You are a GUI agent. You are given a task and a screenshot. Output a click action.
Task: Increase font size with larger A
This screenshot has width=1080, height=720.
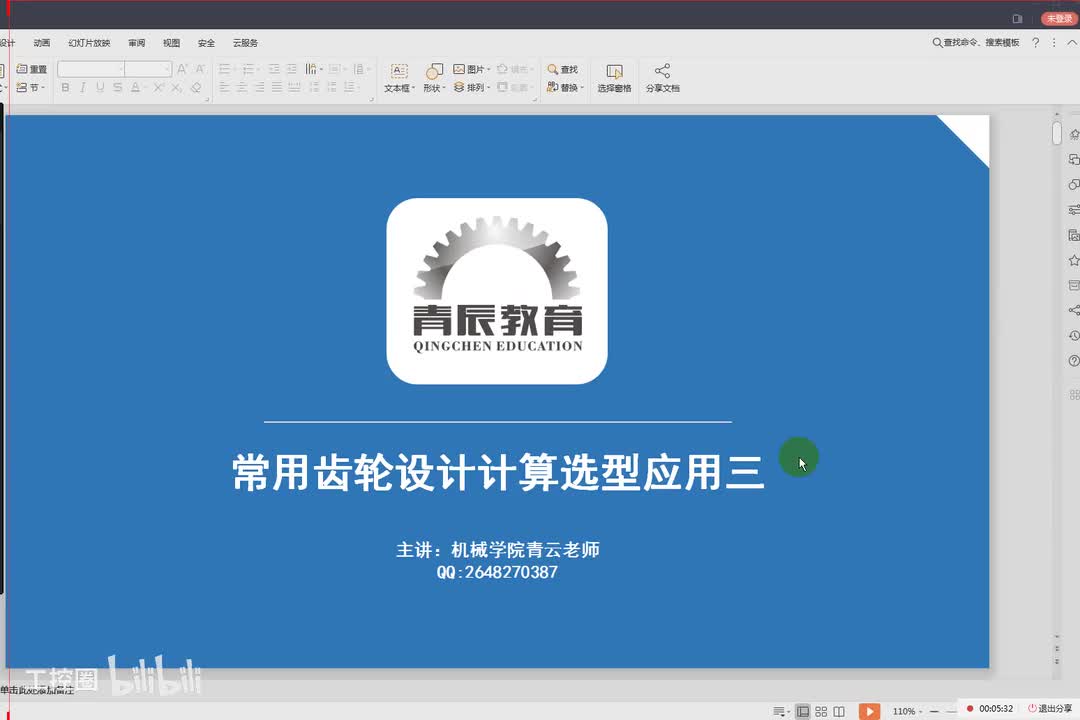pos(182,69)
